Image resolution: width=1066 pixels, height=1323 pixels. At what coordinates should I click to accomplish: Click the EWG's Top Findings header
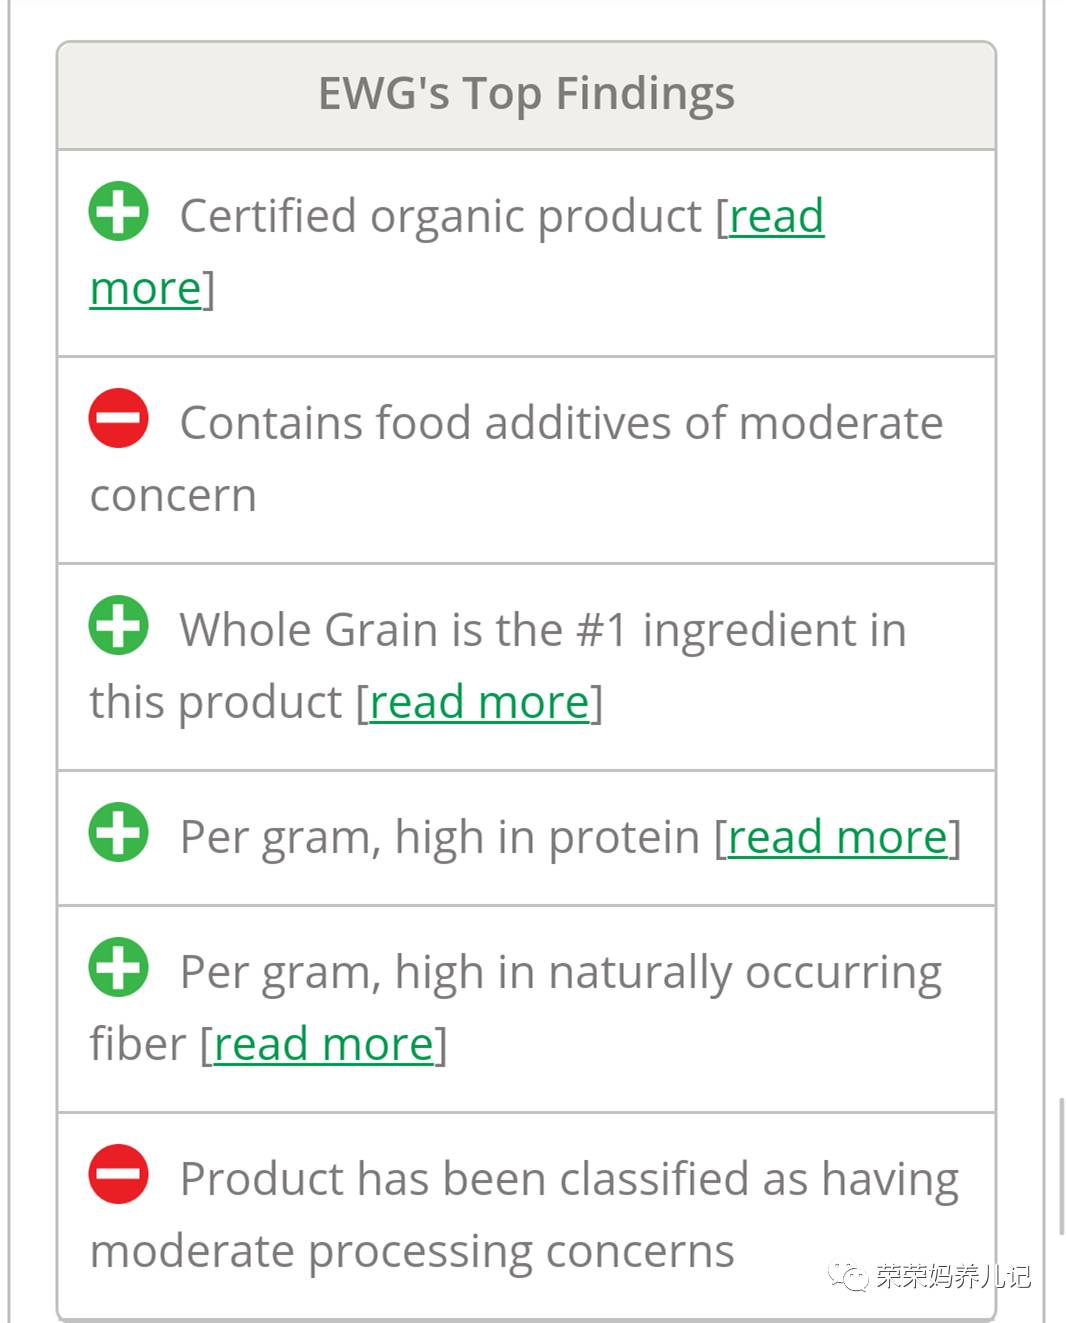point(526,95)
